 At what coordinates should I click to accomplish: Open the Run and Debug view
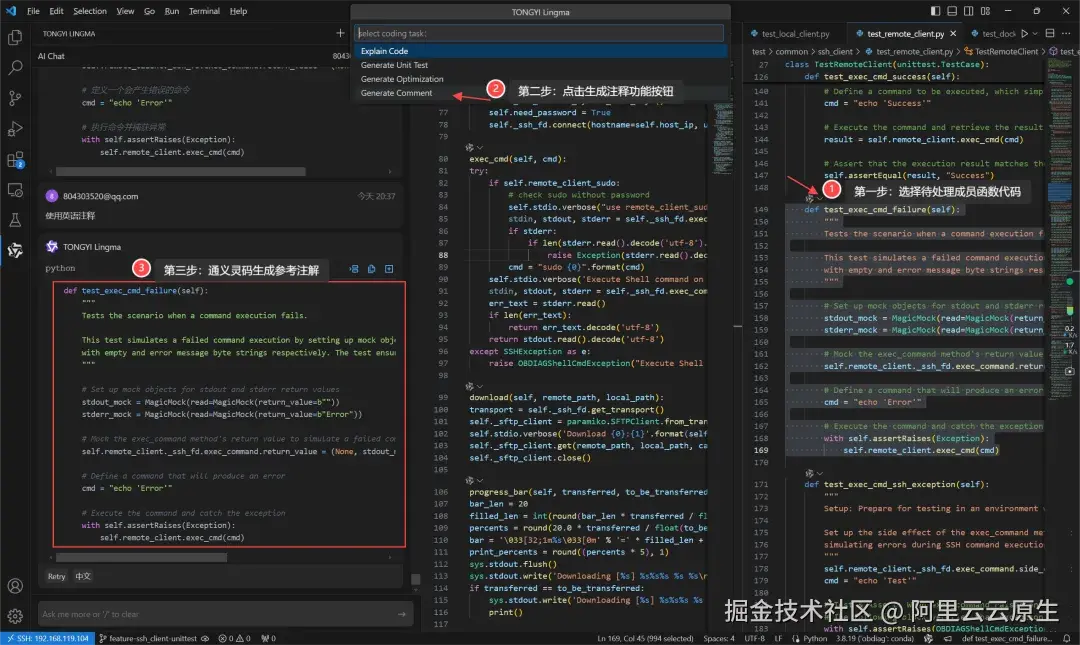tap(14, 129)
